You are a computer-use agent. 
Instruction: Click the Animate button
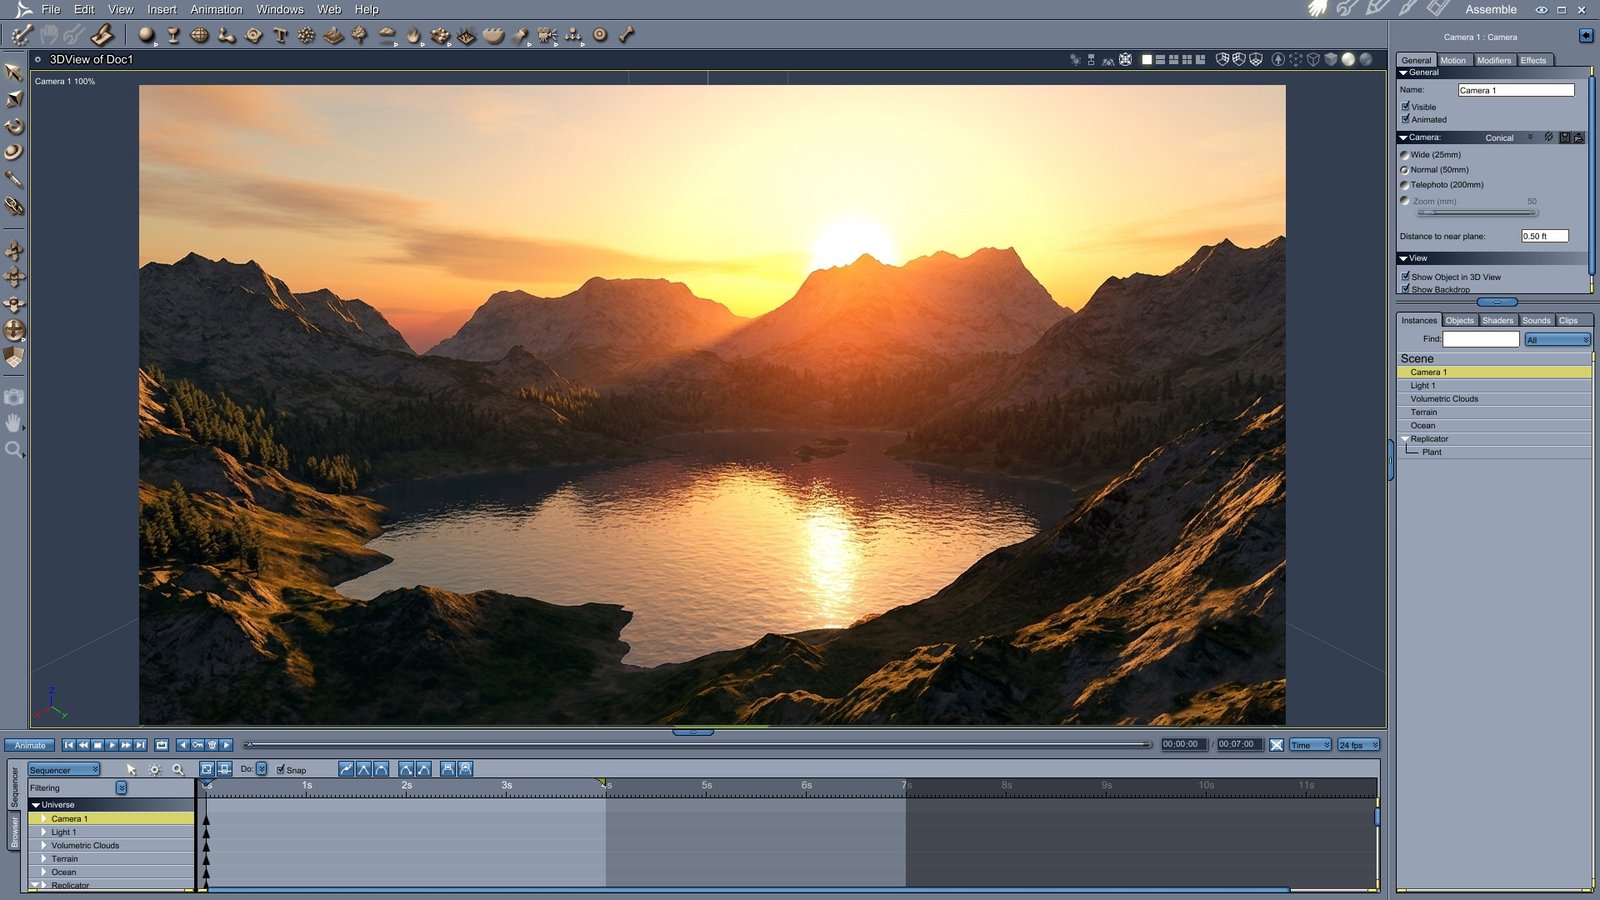click(29, 745)
